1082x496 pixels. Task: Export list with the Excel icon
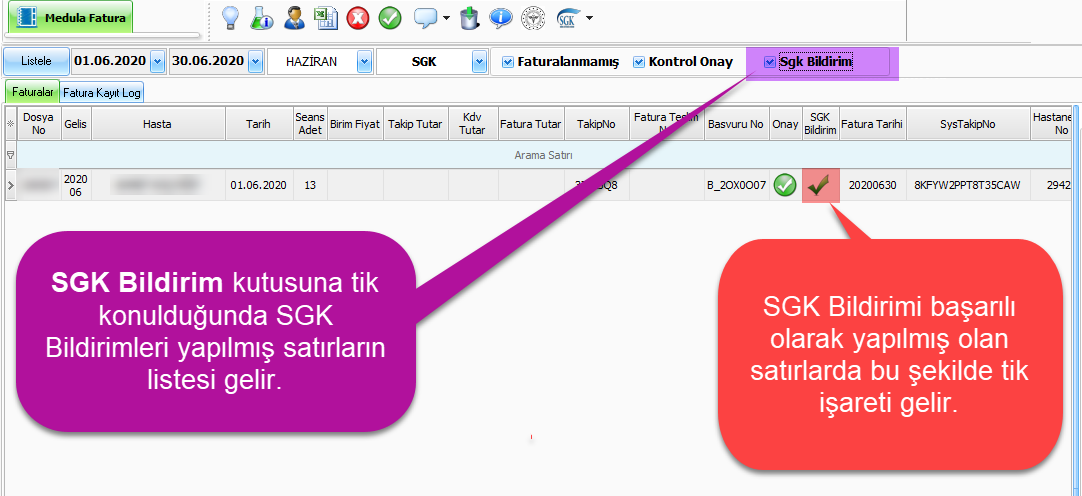[x=326, y=17]
